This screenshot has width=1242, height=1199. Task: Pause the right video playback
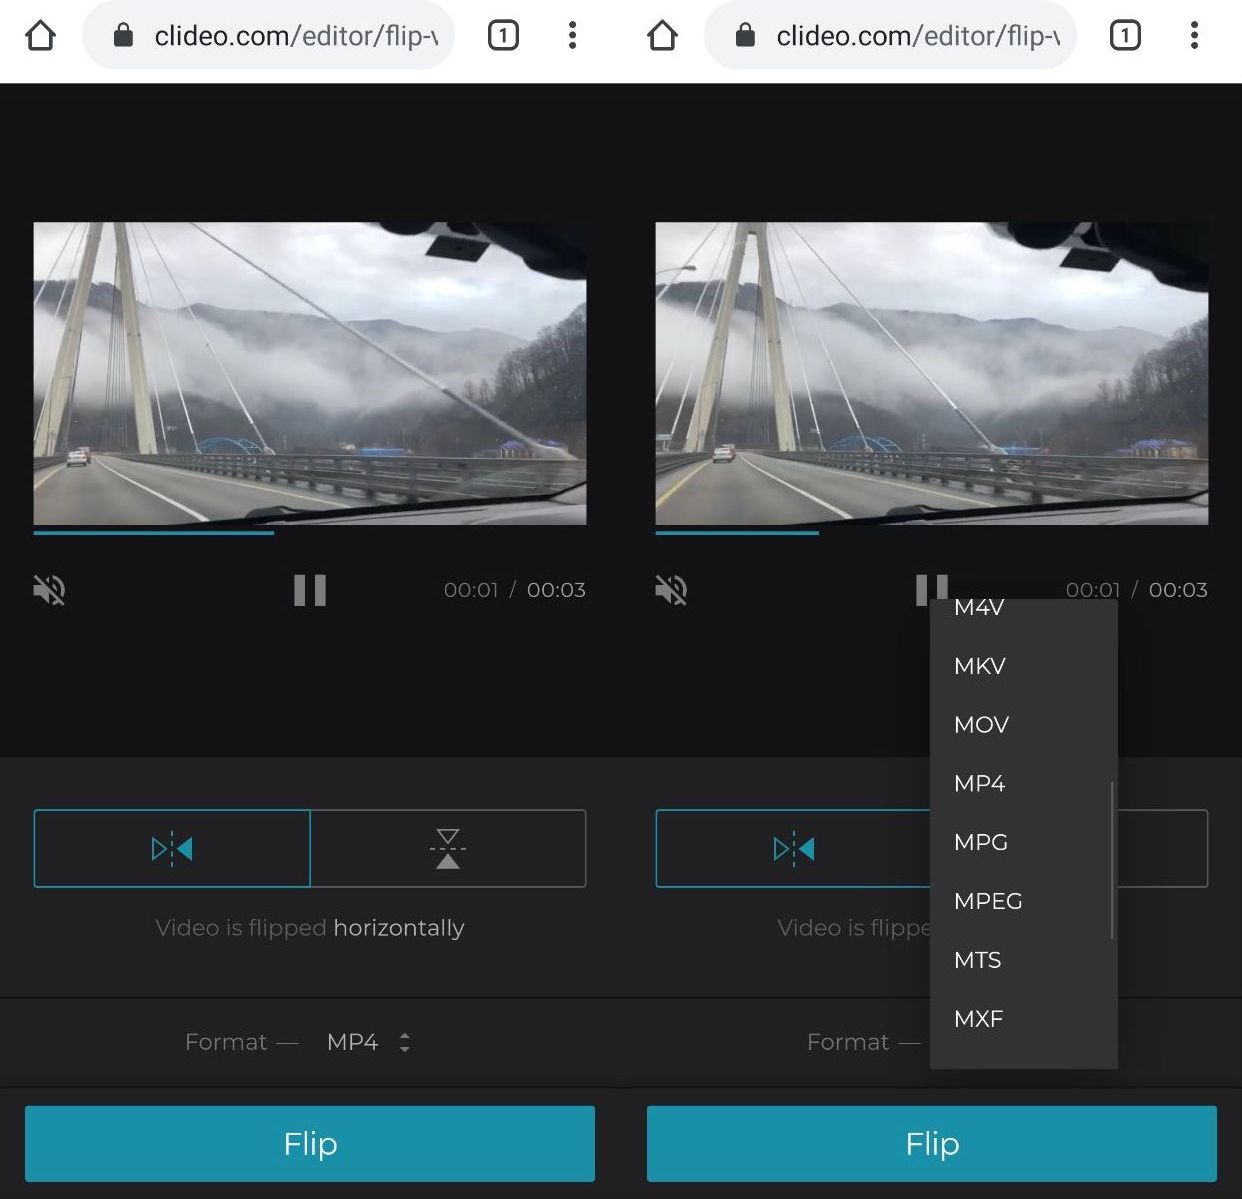(930, 590)
